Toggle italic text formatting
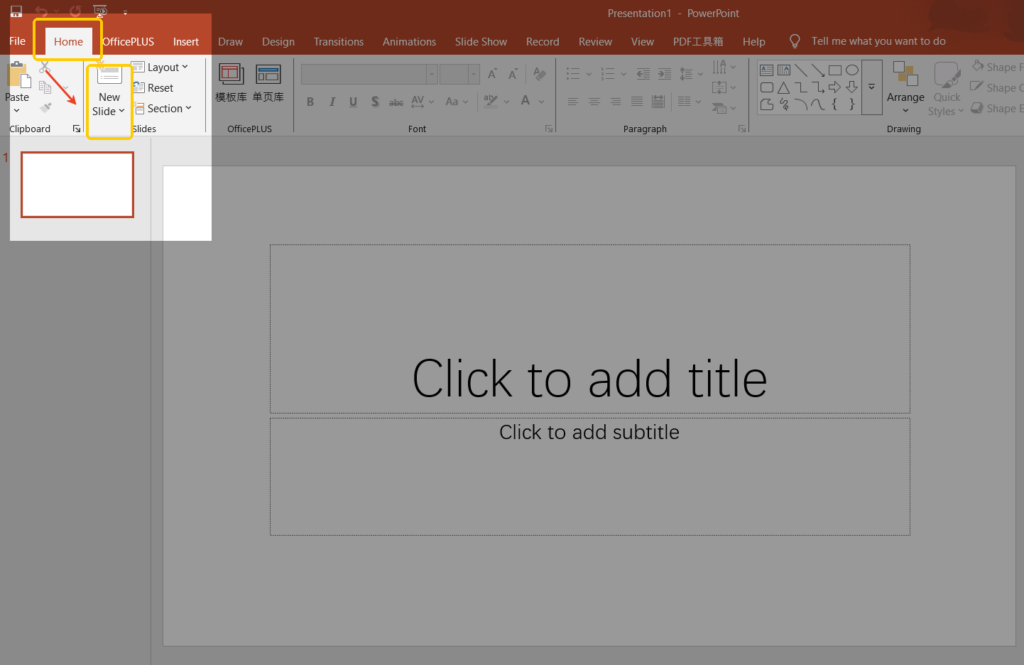 tap(332, 102)
